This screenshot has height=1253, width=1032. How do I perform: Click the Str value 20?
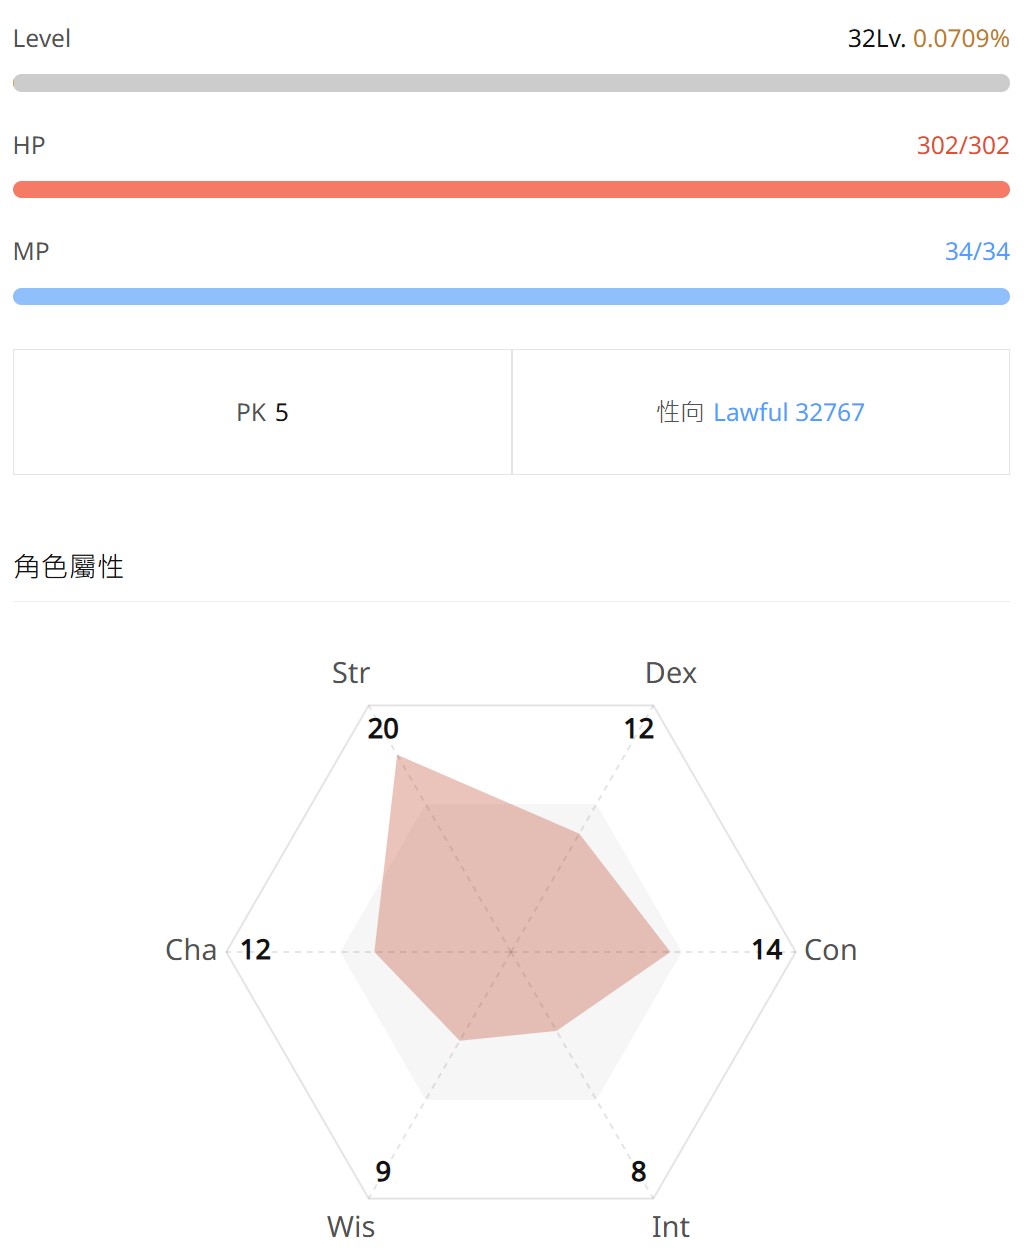(x=383, y=729)
